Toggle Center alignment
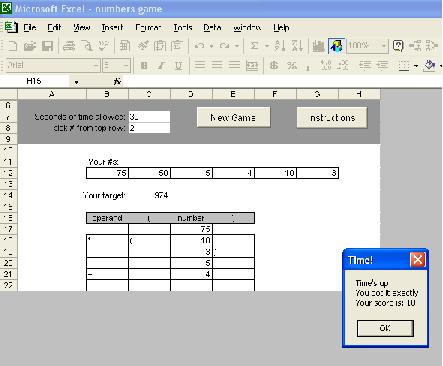Viewport: 443px width, 366px height. (217, 65)
